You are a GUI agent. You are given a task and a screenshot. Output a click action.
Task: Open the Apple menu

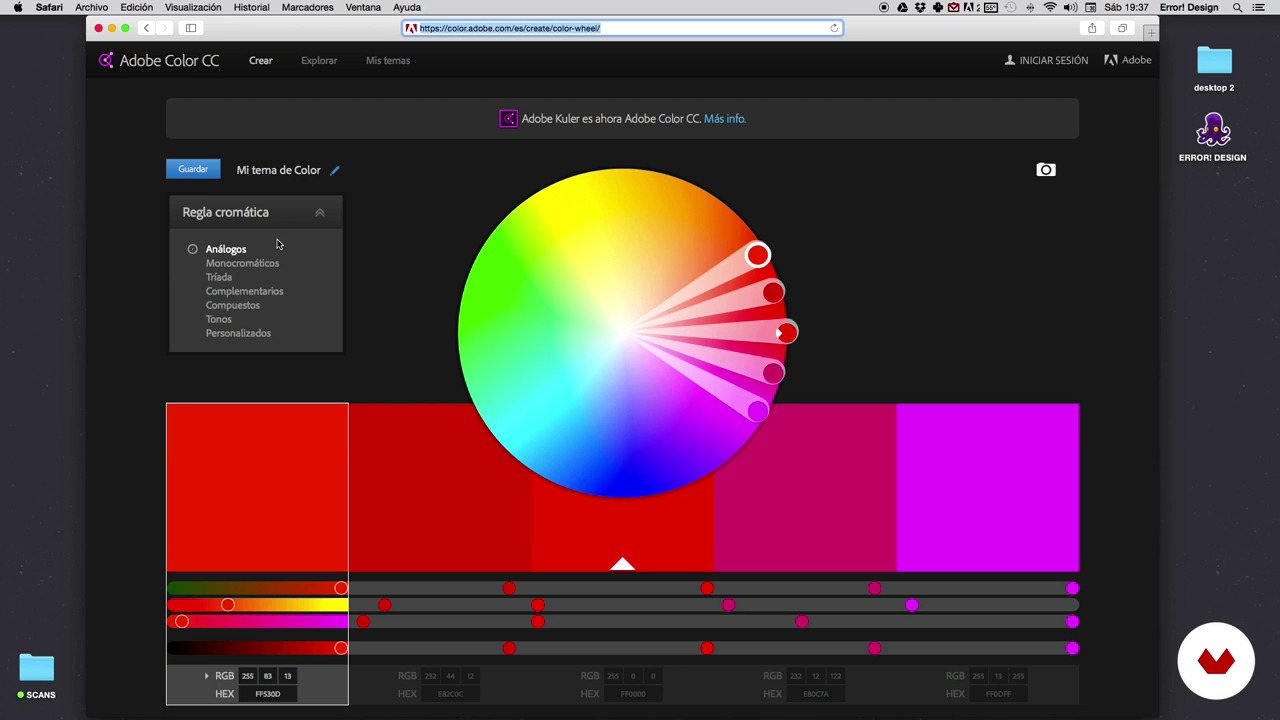tap(17, 7)
